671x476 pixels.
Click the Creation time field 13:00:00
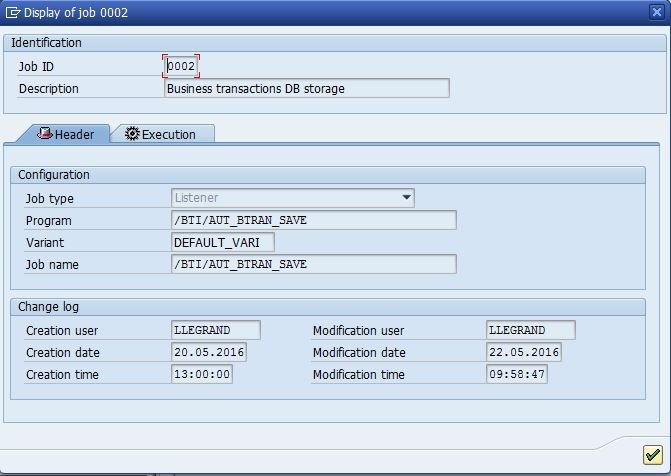pyautogui.click(x=202, y=374)
